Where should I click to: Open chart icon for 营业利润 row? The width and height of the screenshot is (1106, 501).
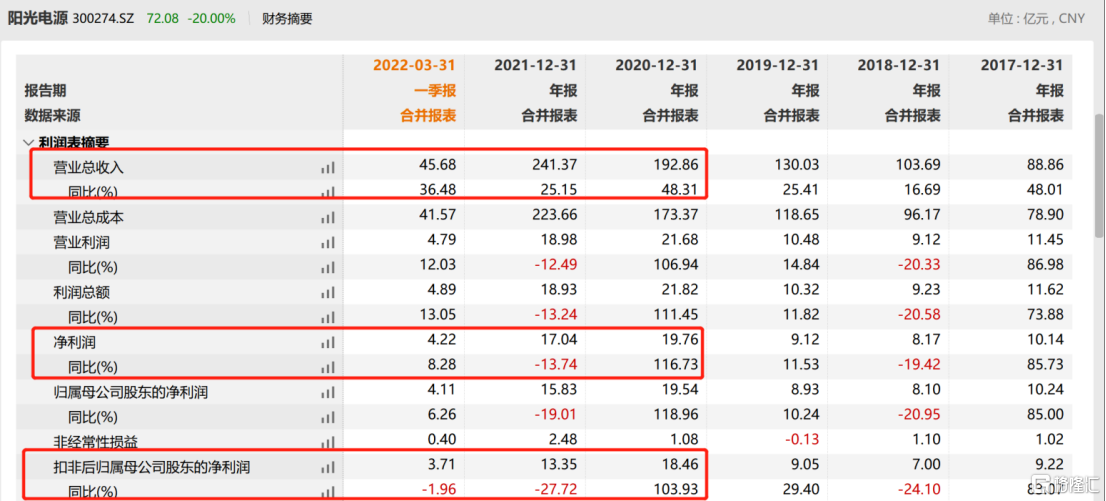[x=328, y=243]
